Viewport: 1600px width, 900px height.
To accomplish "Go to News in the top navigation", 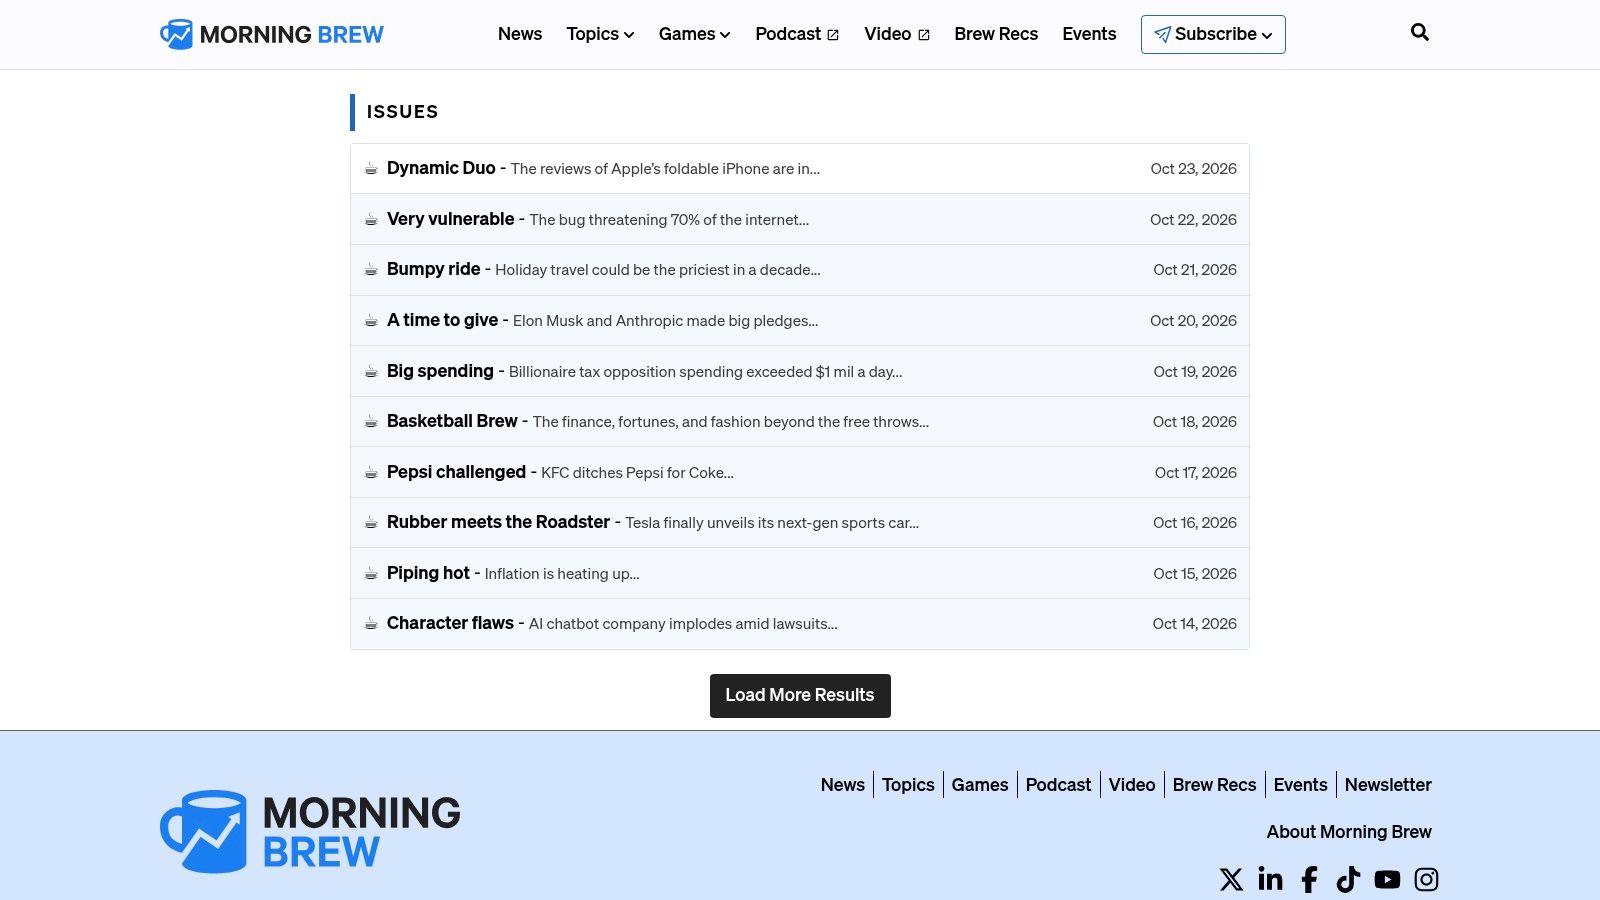I will (x=520, y=34).
